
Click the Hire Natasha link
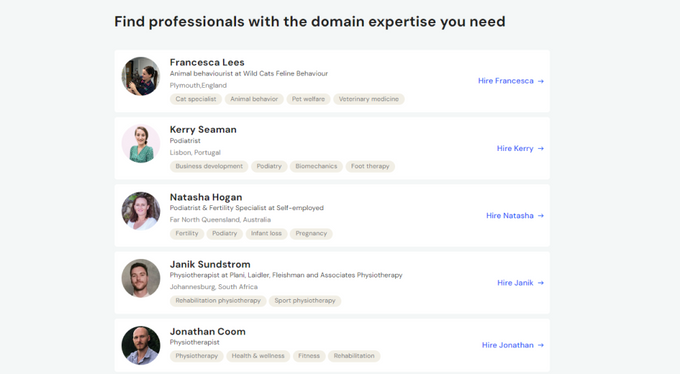click(x=515, y=216)
